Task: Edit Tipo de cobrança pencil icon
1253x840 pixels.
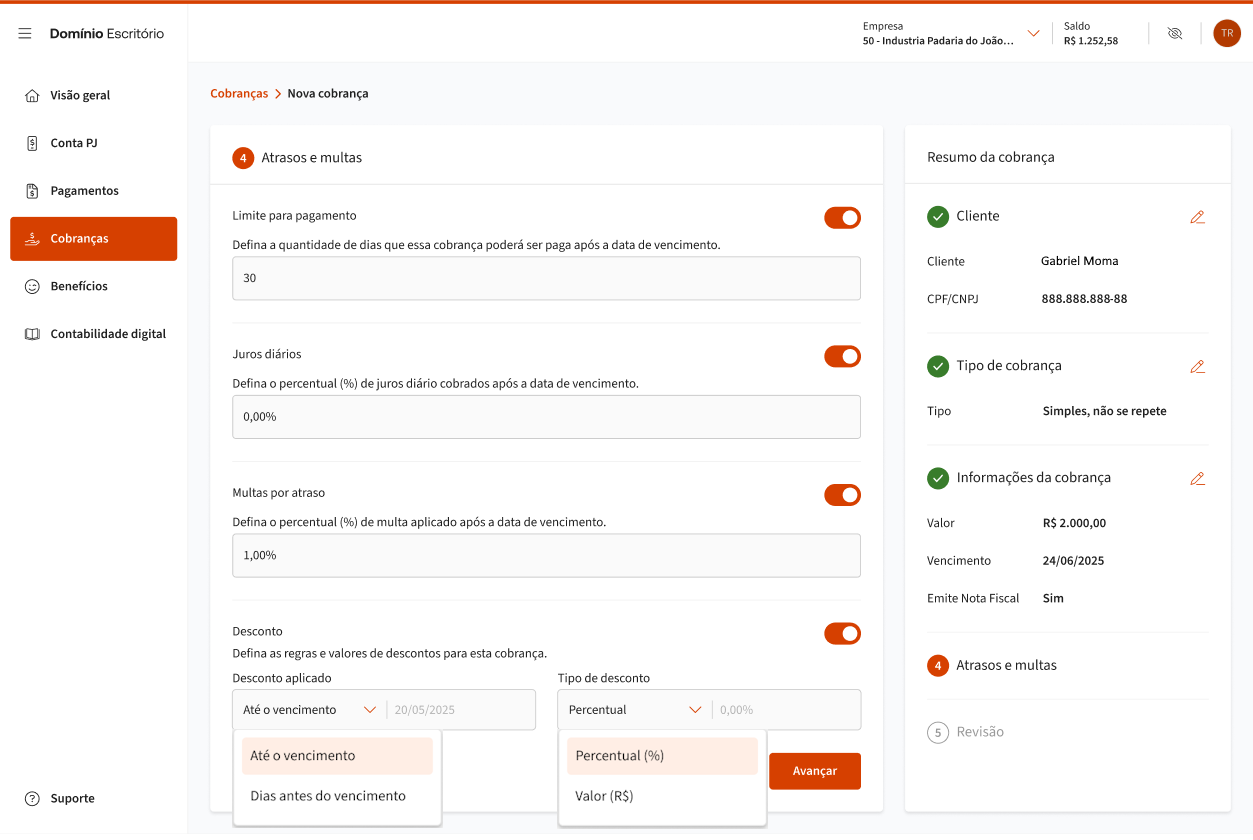Action: coord(1197,367)
